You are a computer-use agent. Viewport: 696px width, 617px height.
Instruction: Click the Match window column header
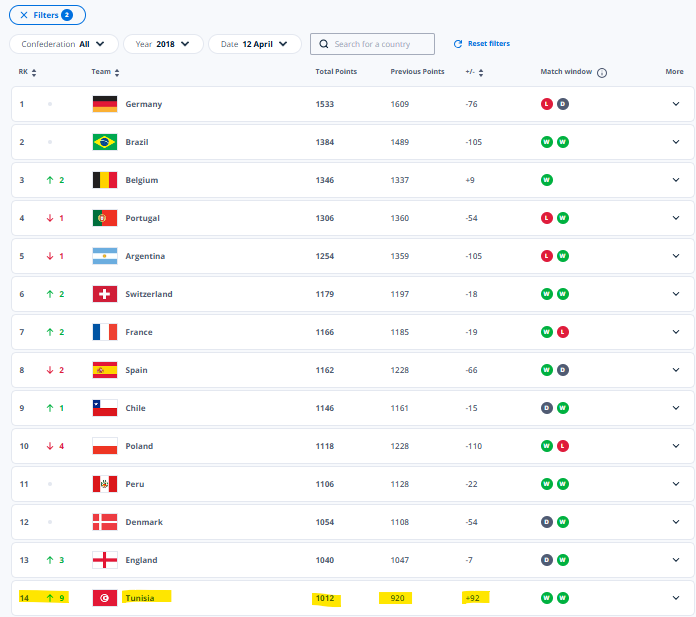(x=566, y=71)
